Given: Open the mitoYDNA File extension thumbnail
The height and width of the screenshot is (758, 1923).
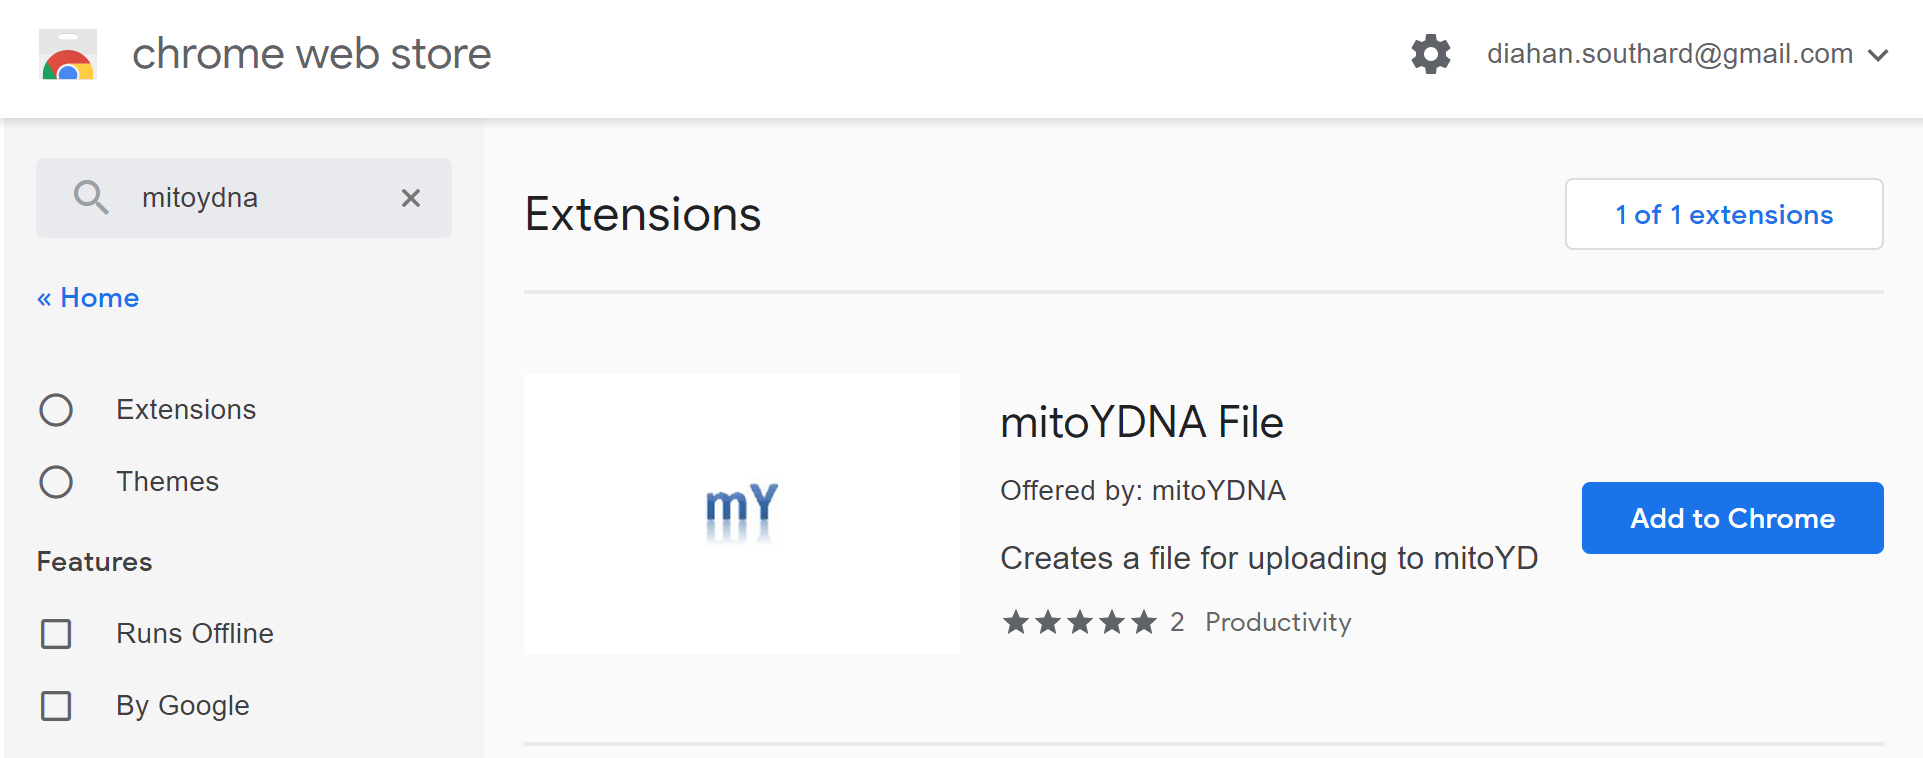Looking at the screenshot, I should point(742,514).
